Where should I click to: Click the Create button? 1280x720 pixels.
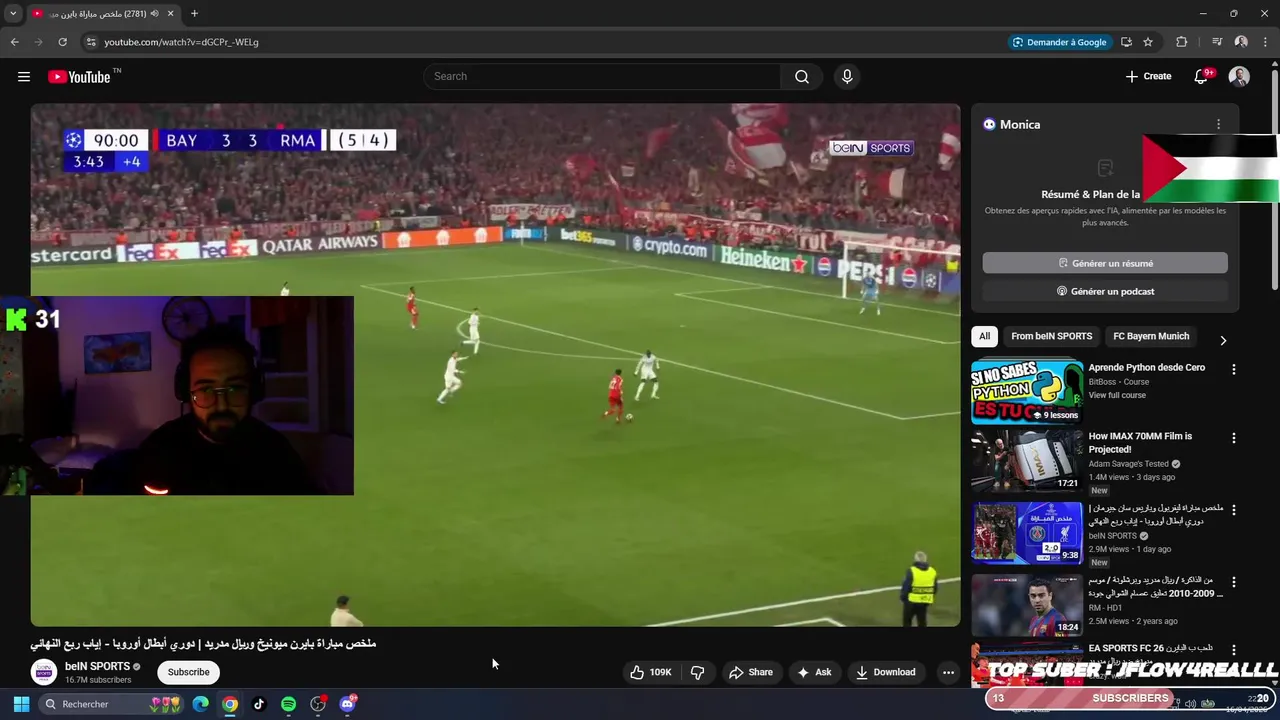coord(1148,77)
